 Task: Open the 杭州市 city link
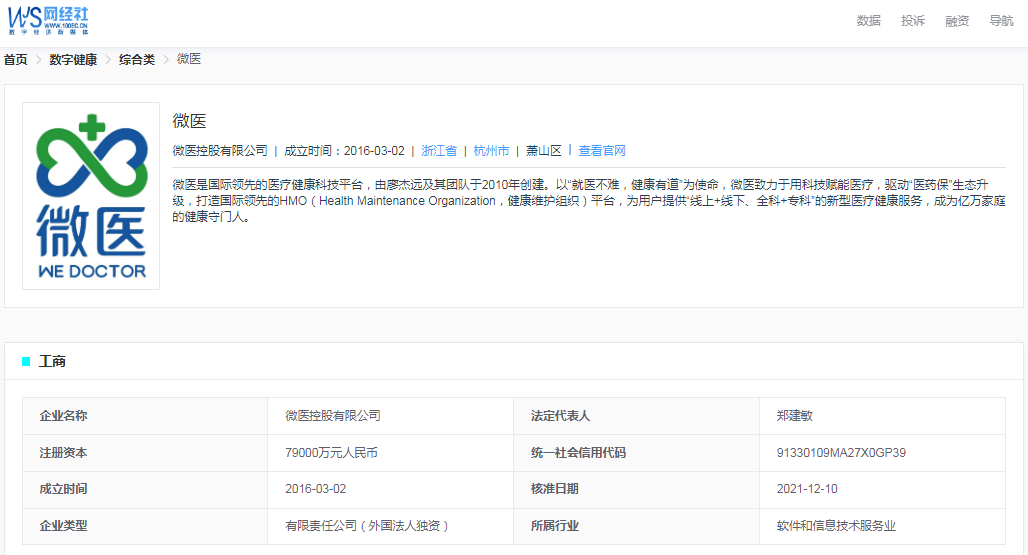(491, 151)
